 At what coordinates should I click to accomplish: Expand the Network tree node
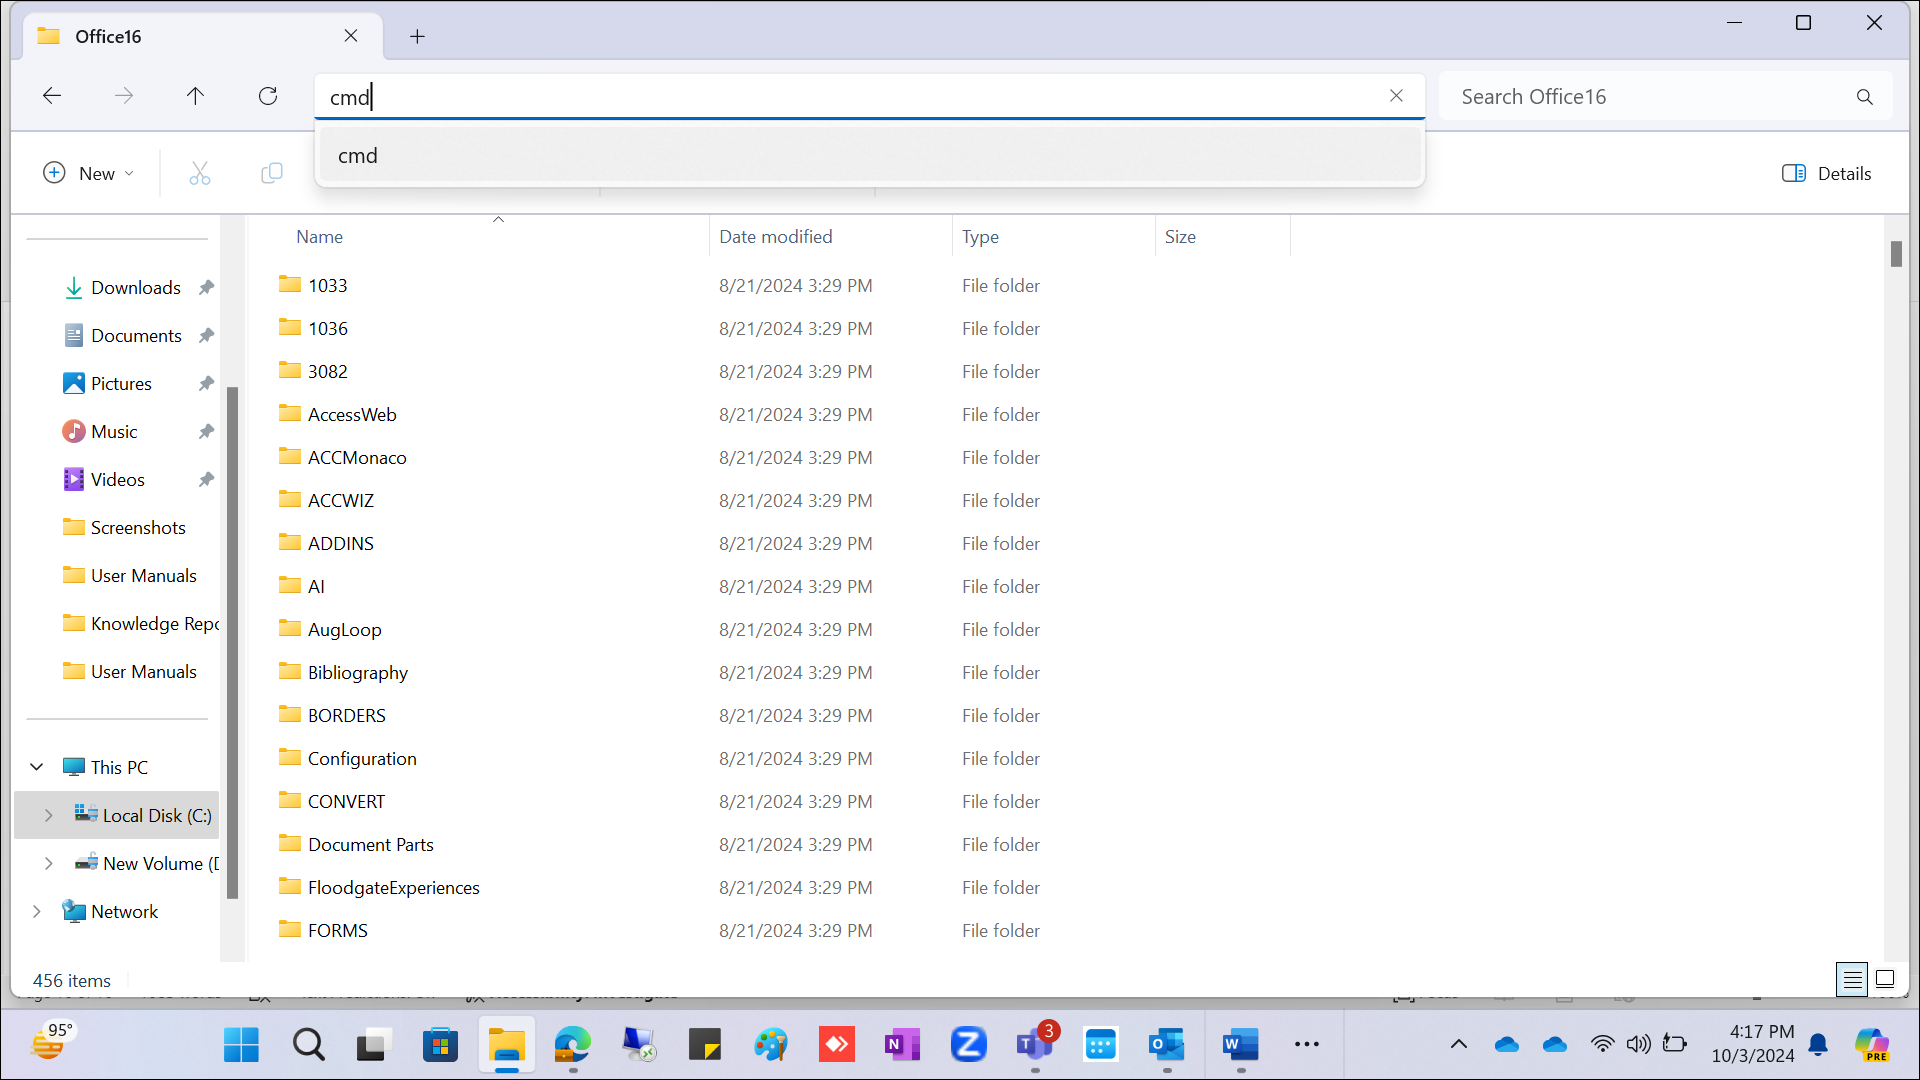37,912
